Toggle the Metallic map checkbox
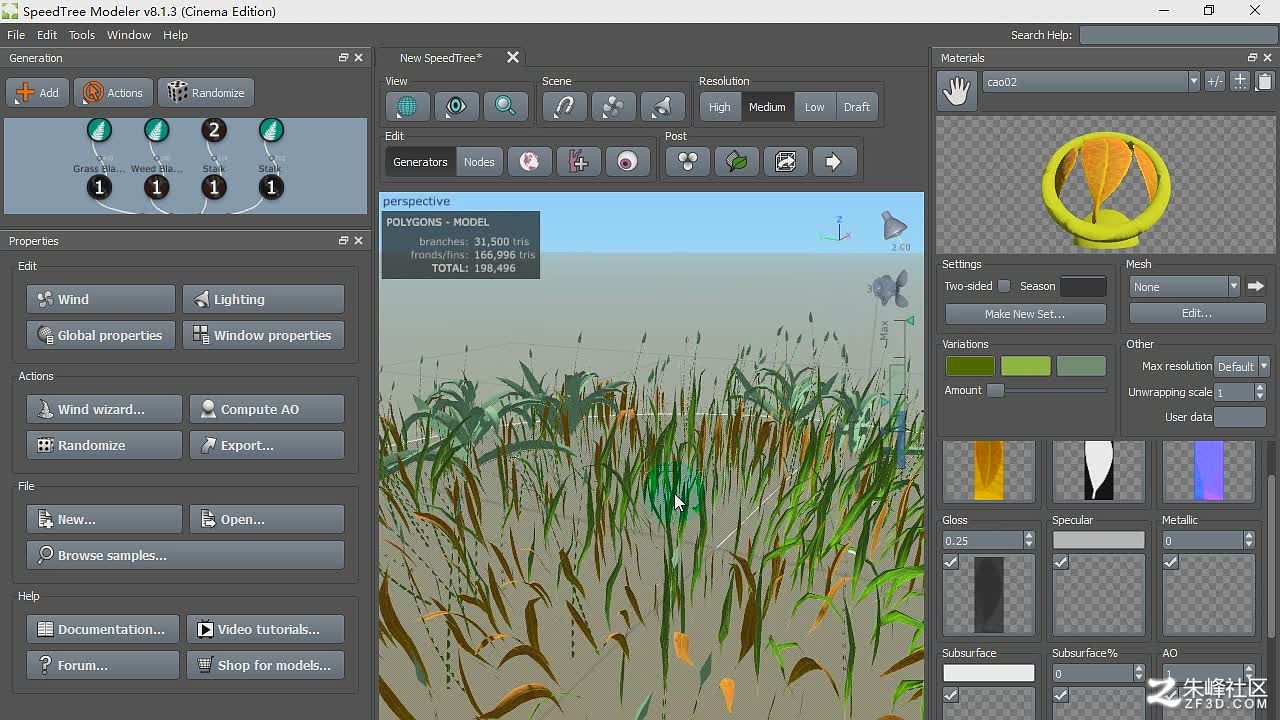 [1171, 562]
